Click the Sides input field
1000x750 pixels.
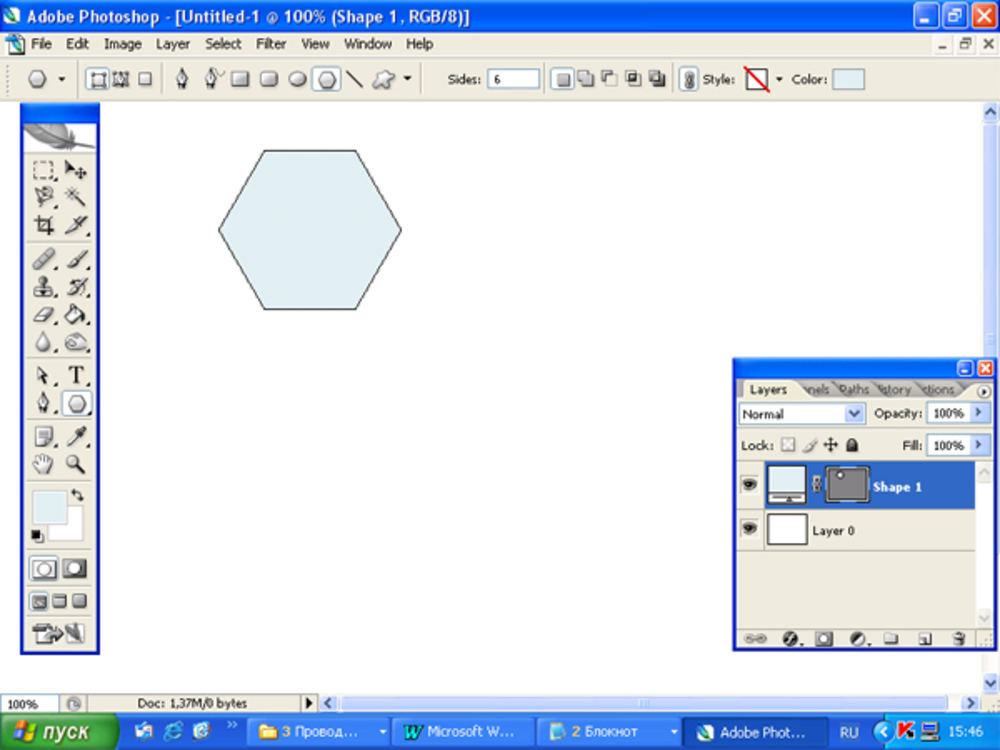513,80
